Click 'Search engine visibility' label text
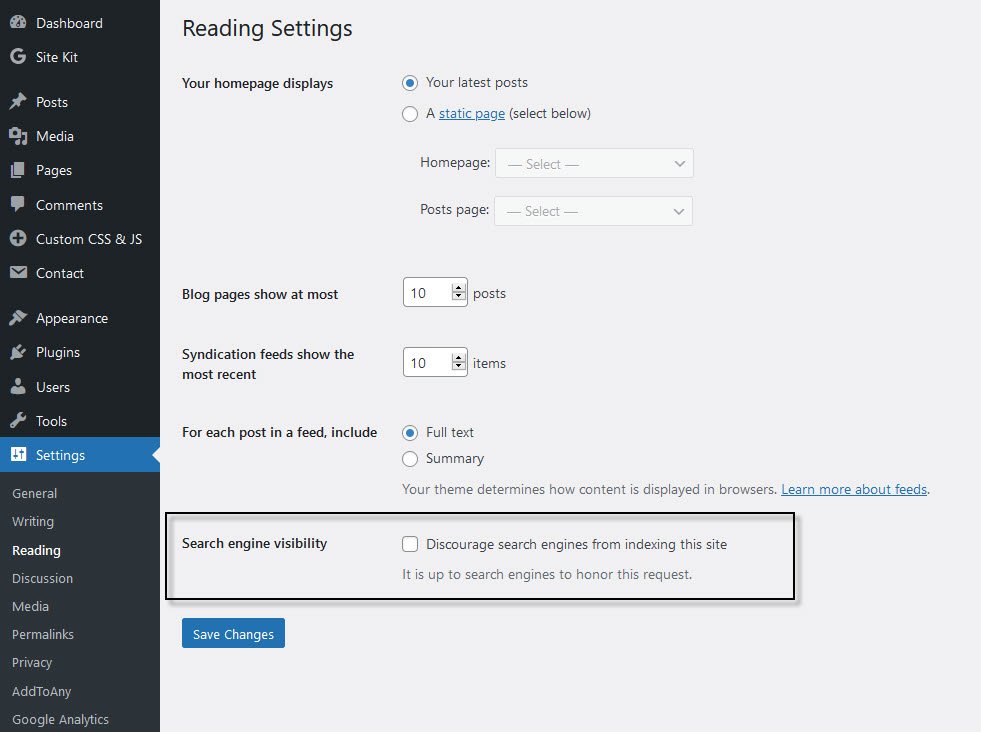This screenshot has height=732, width=981. point(255,543)
